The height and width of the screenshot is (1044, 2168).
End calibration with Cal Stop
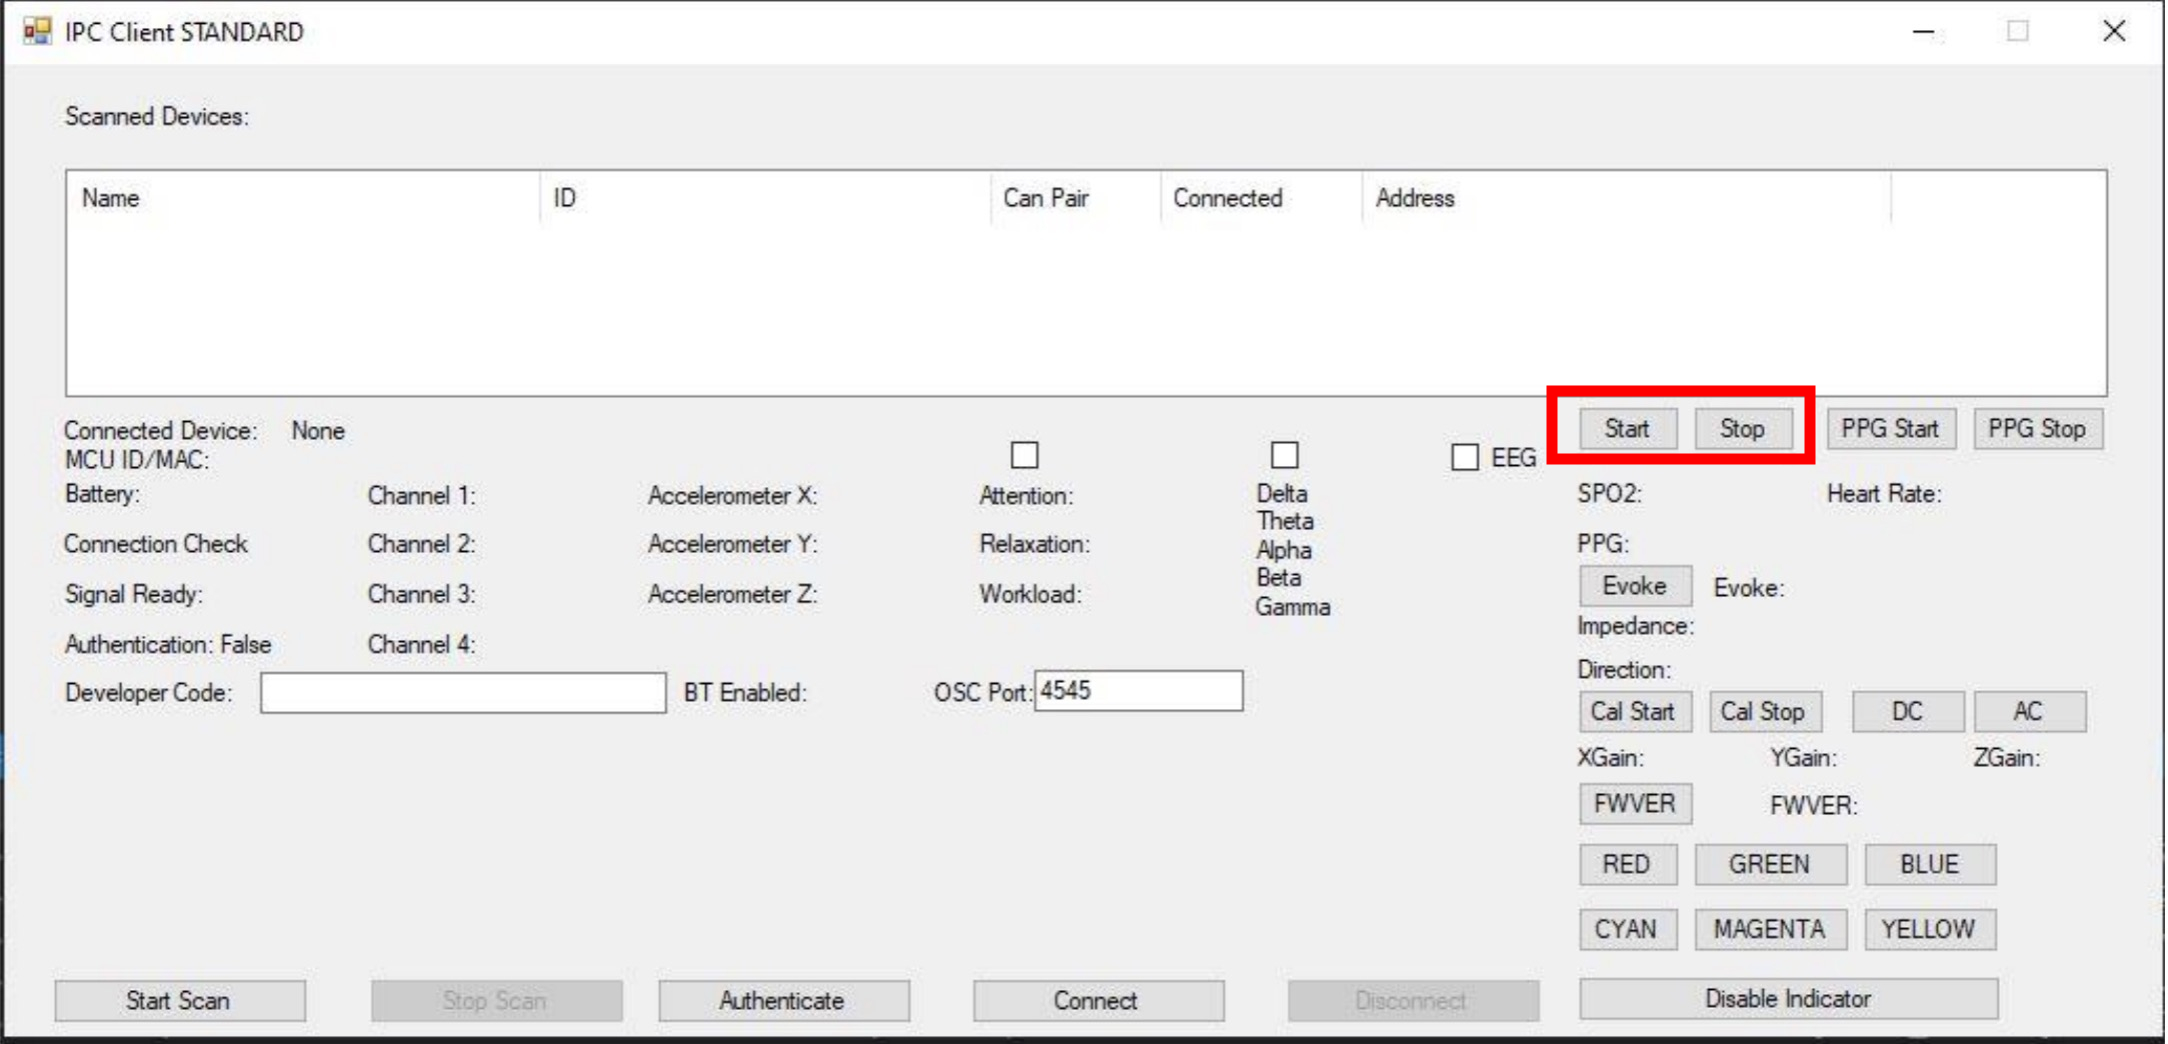[1765, 711]
